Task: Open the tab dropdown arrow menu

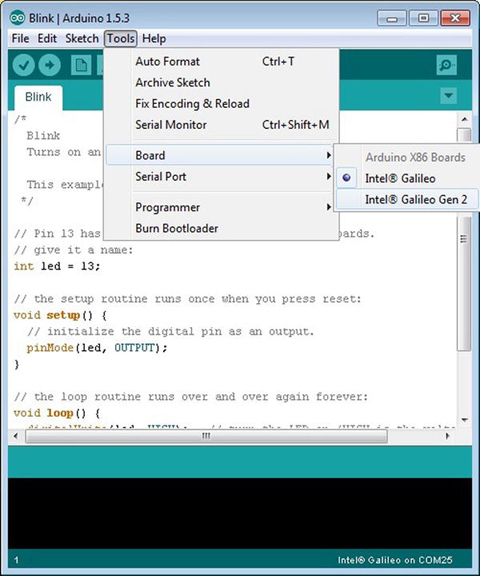Action: (x=448, y=96)
